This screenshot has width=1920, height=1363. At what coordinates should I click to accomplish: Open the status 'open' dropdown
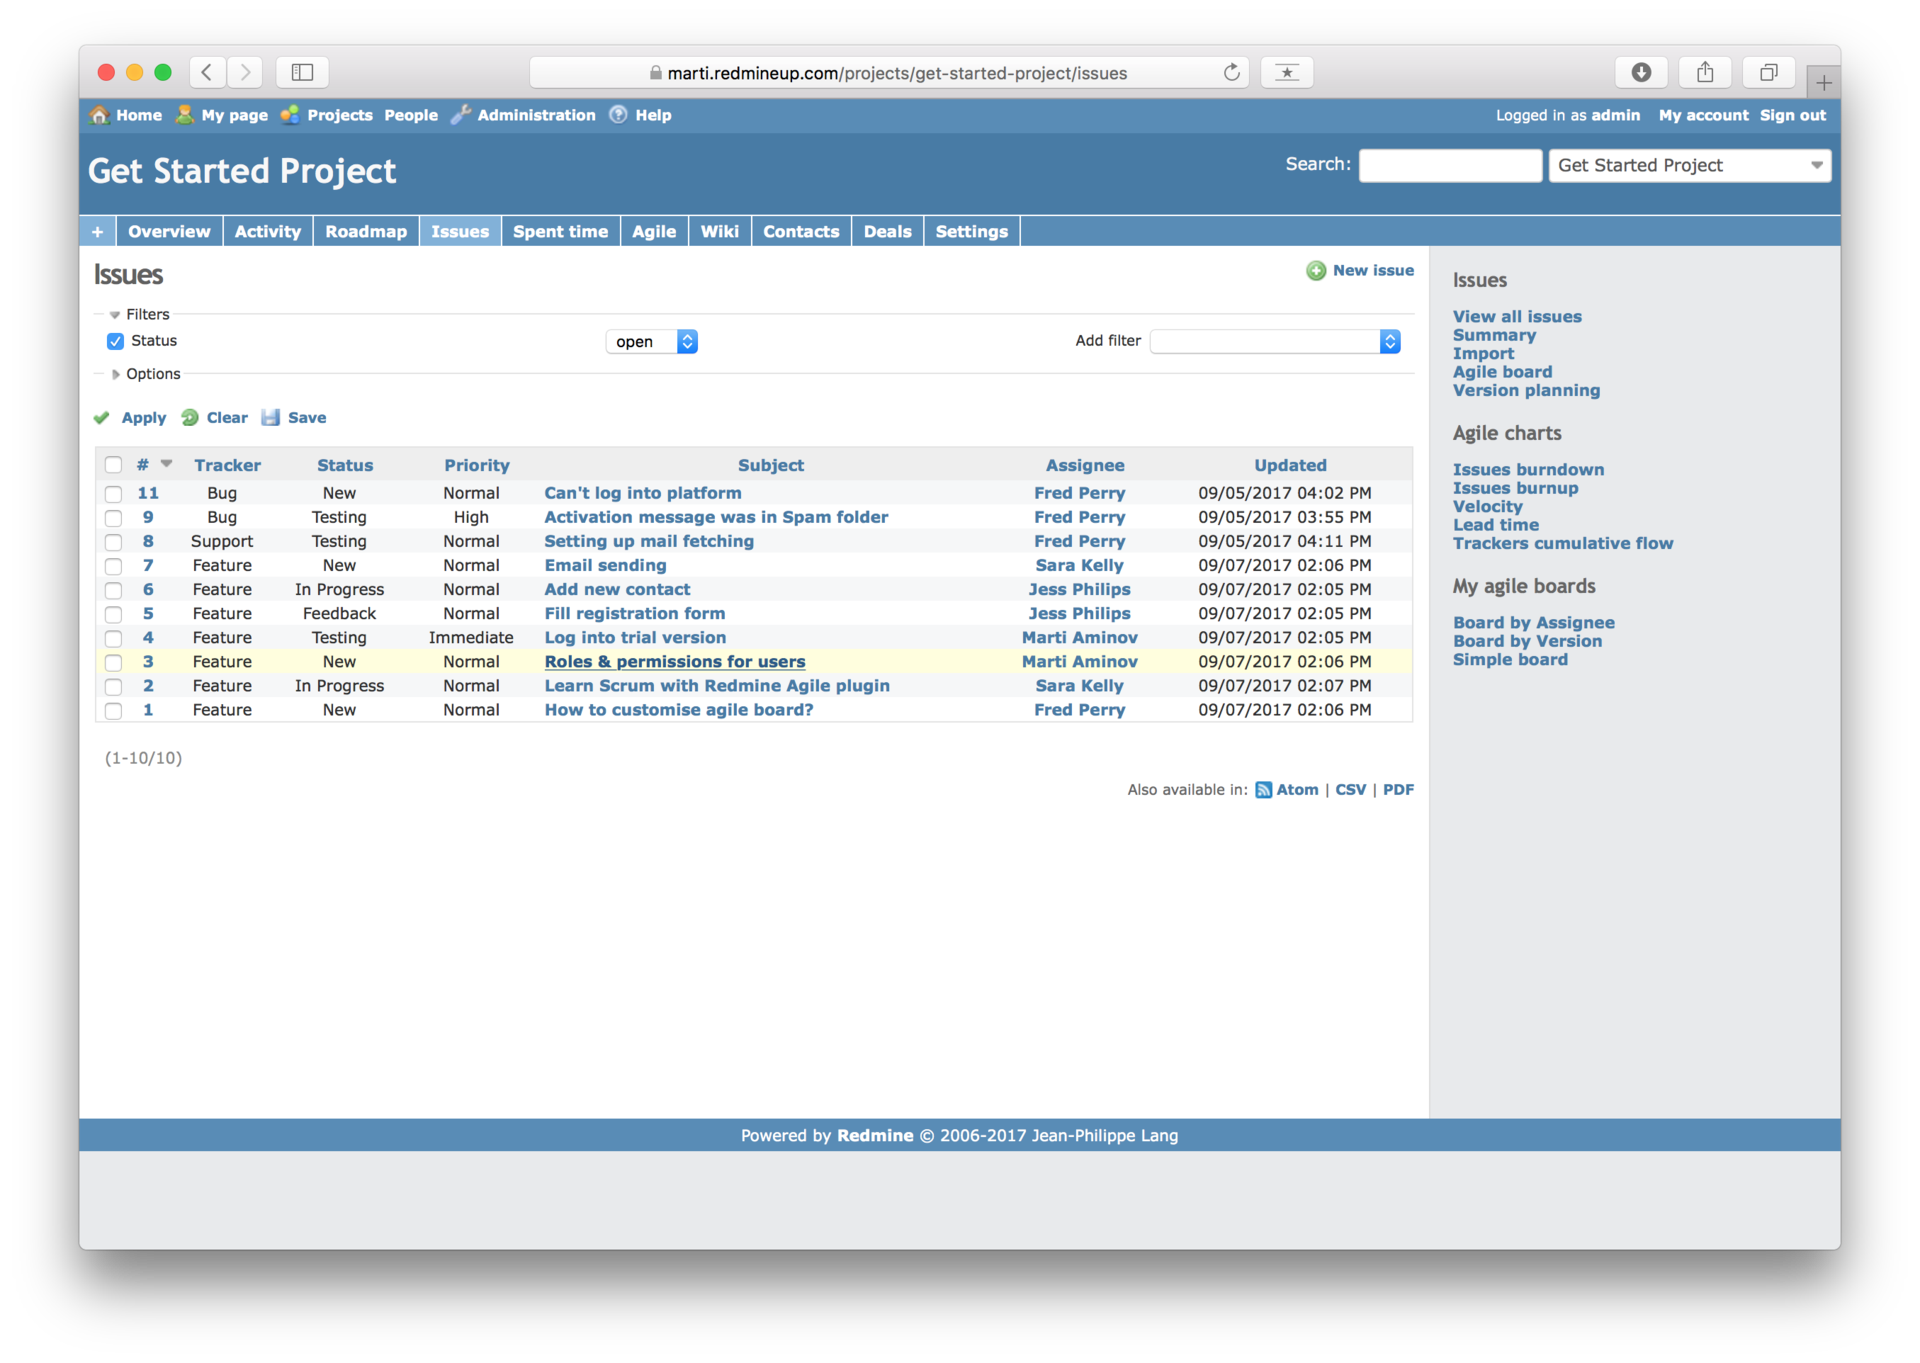click(651, 342)
